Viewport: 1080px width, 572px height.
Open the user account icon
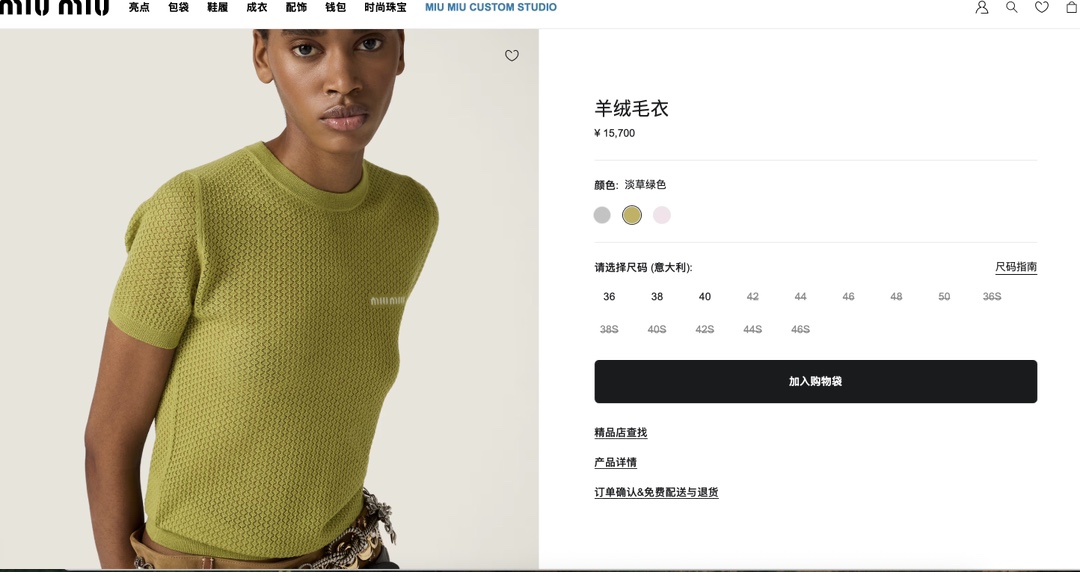(x=982, y=7)
